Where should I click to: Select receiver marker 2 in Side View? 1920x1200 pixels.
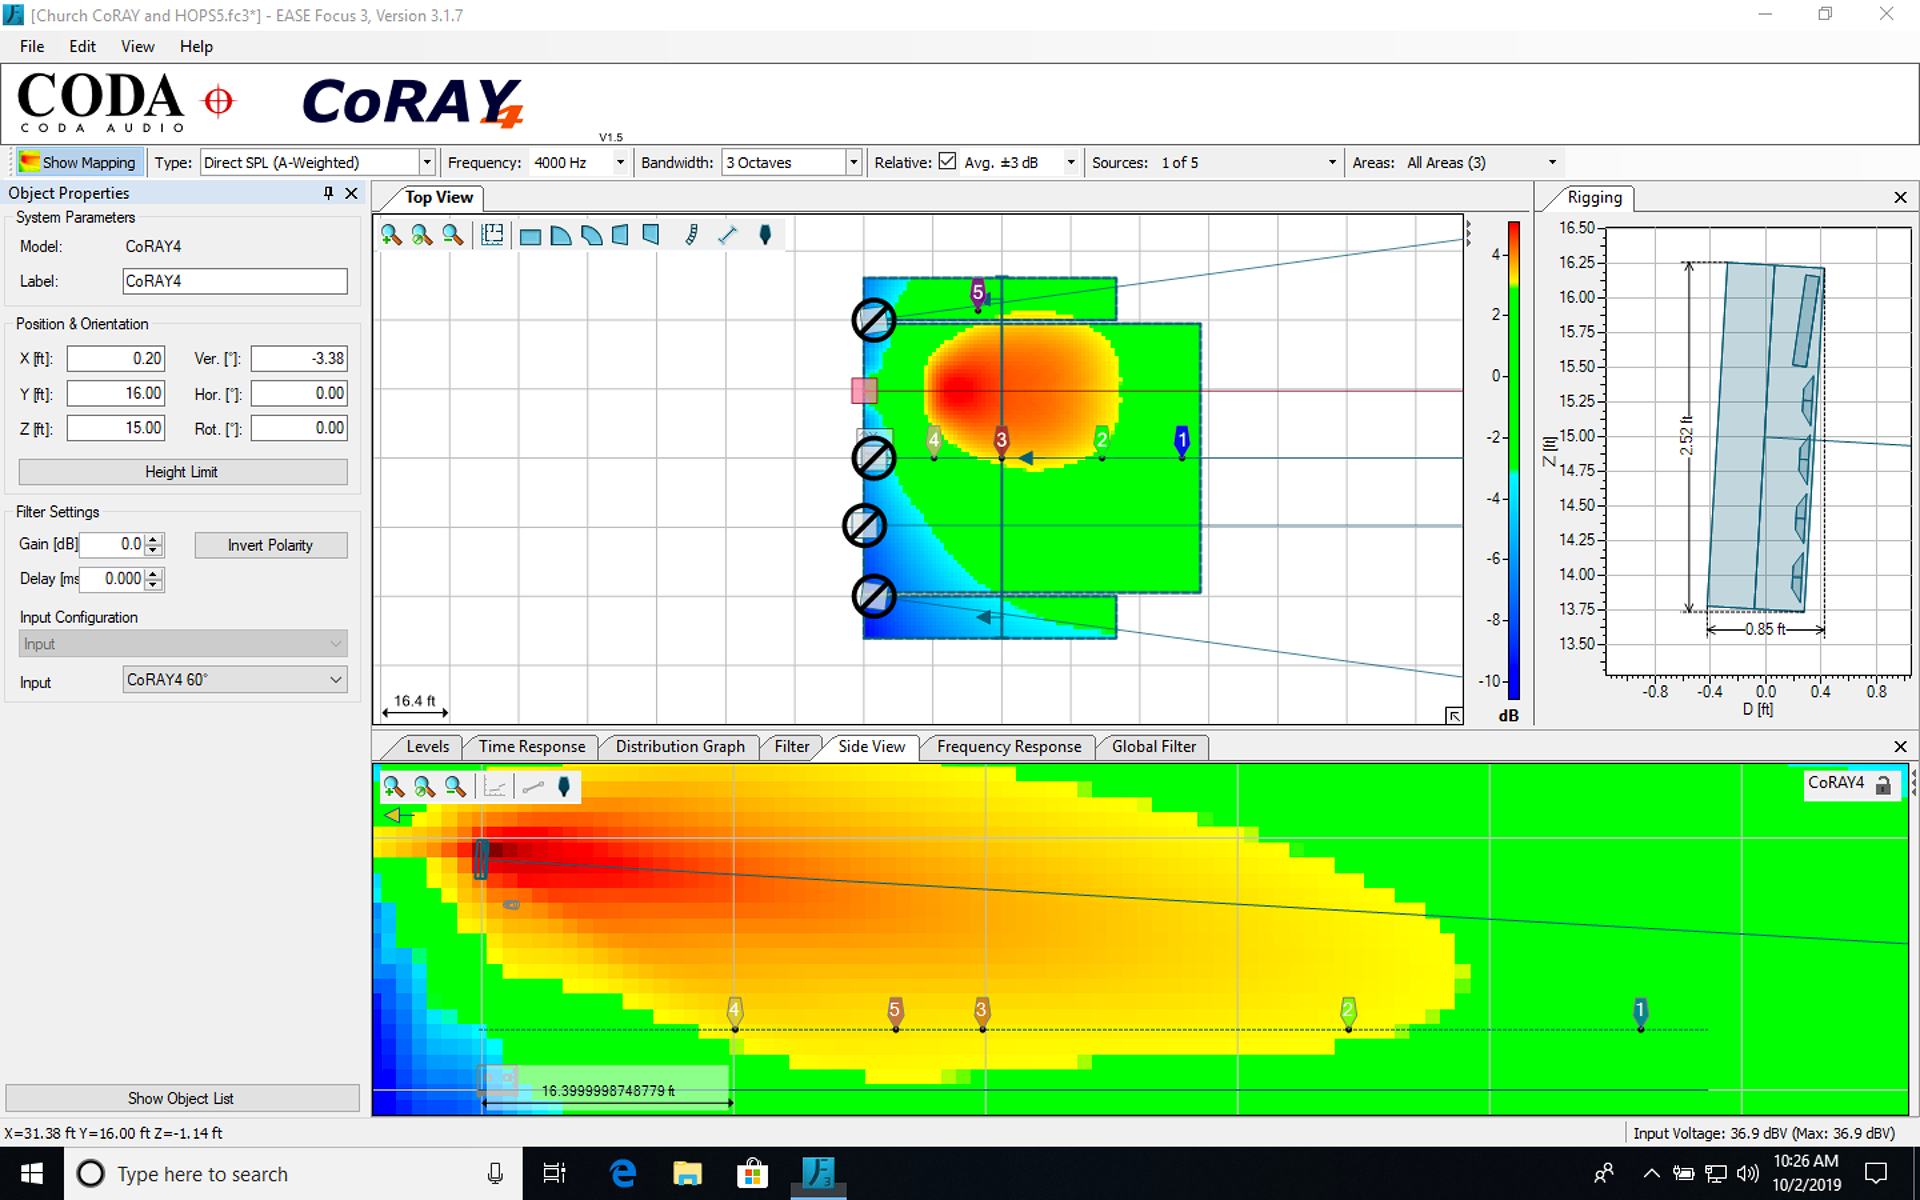[x=1348, y=1012]
